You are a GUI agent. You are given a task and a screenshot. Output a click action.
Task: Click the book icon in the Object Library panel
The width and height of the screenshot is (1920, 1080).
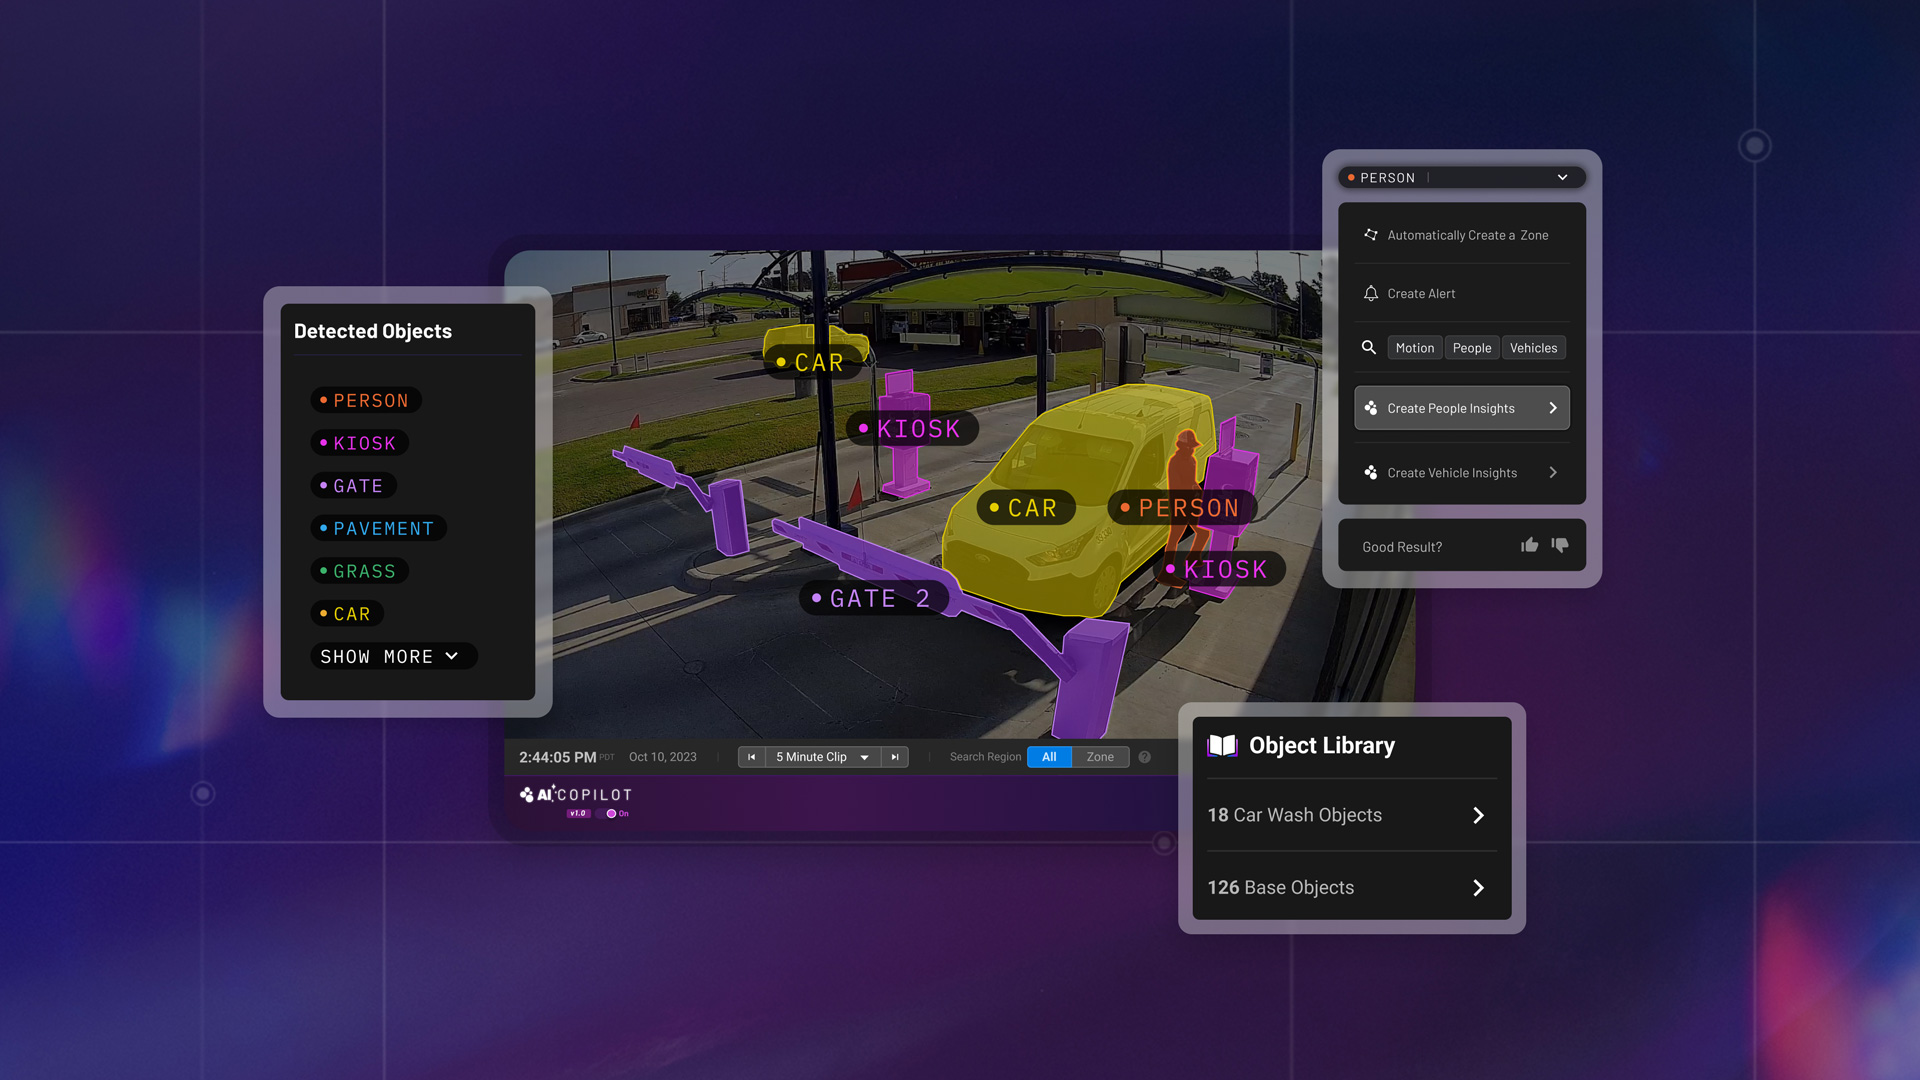tap(1222, 745)
